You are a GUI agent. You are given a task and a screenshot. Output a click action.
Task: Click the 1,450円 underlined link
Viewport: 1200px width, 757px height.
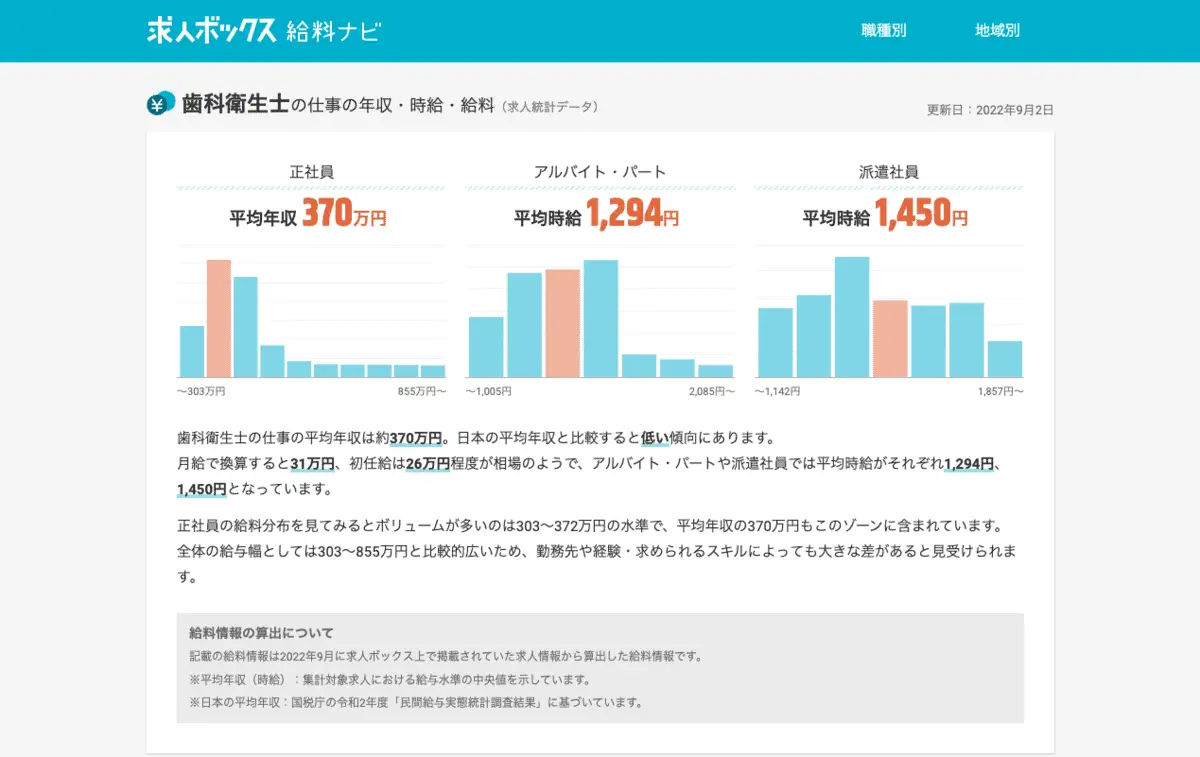(200, 490)
